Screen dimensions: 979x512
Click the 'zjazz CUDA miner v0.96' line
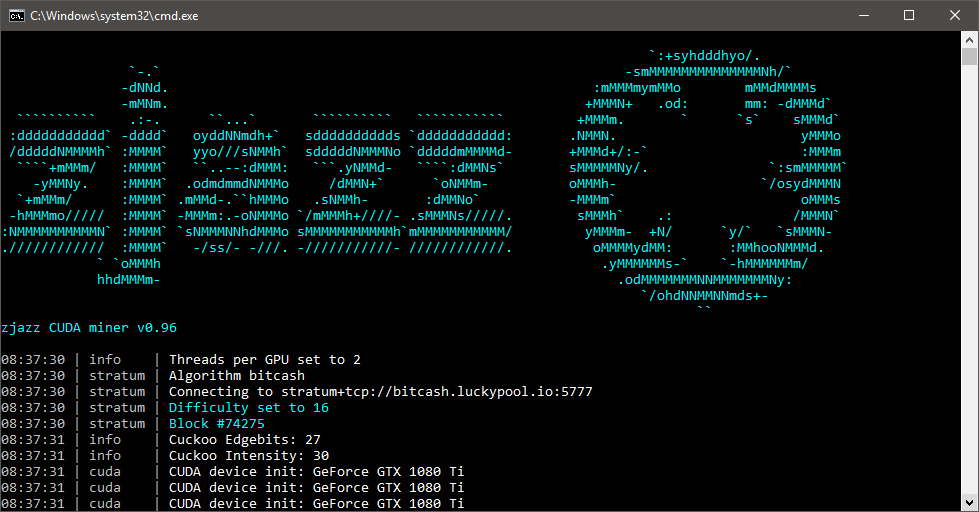(x=89, y=328)
